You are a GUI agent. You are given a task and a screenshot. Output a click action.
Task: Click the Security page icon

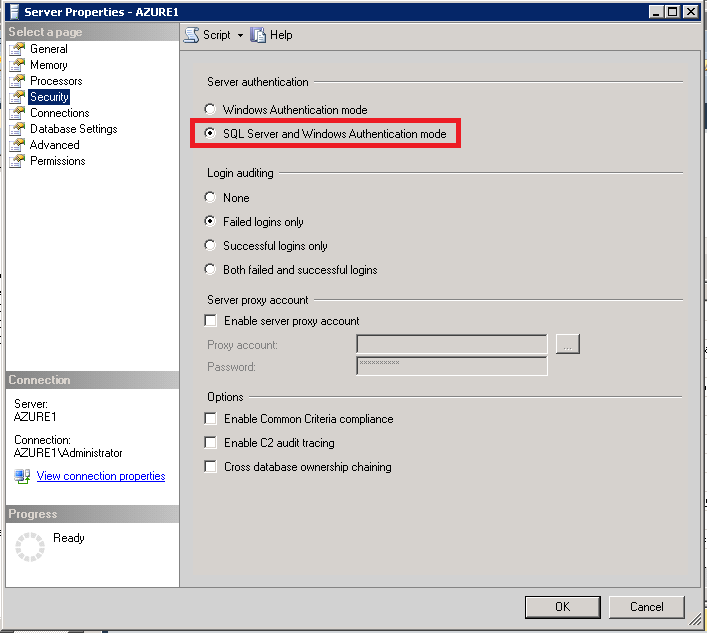coord(17,97)
